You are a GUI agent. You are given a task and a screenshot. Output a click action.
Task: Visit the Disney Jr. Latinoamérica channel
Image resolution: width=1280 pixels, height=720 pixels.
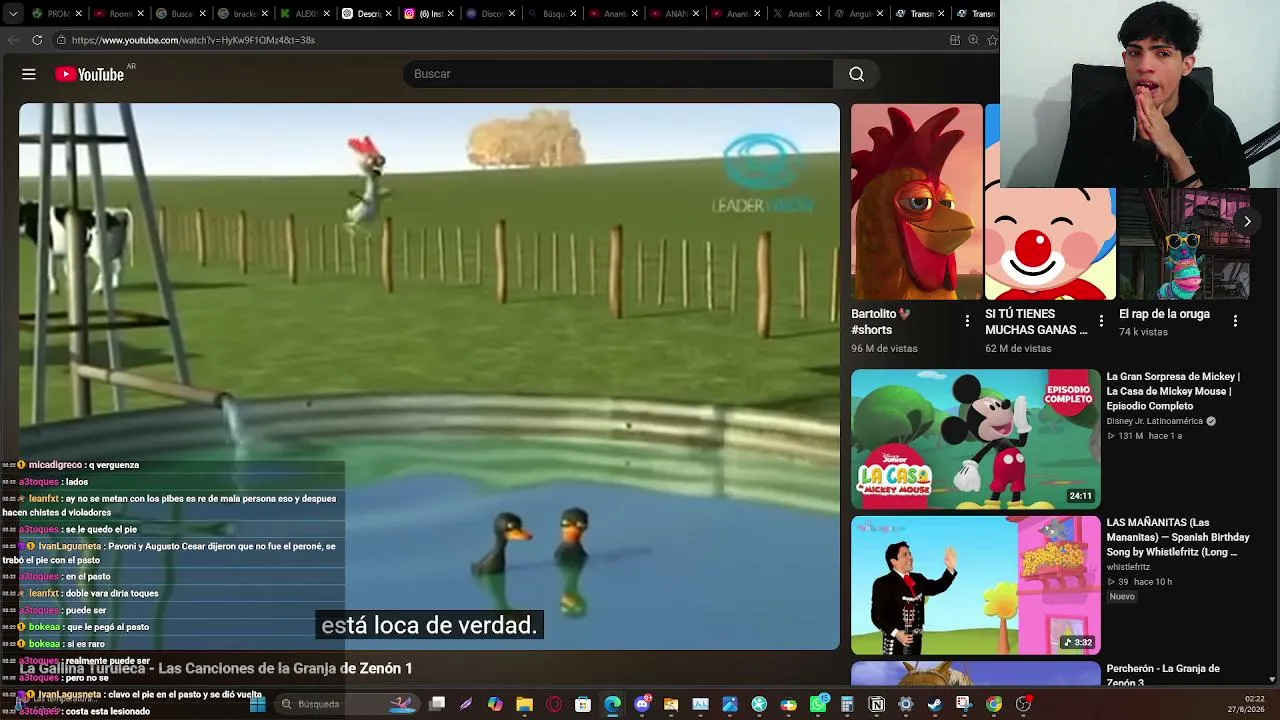point(1155,421)
